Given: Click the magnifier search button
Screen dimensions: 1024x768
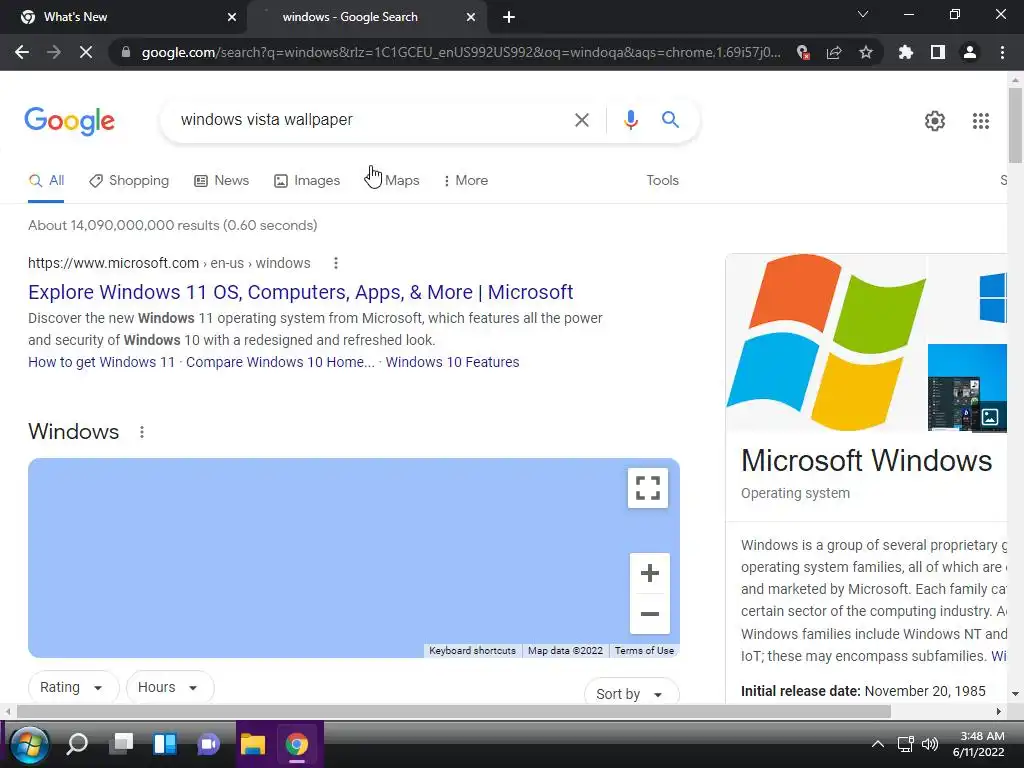Looking at the screenshot, I should point(670,120).
